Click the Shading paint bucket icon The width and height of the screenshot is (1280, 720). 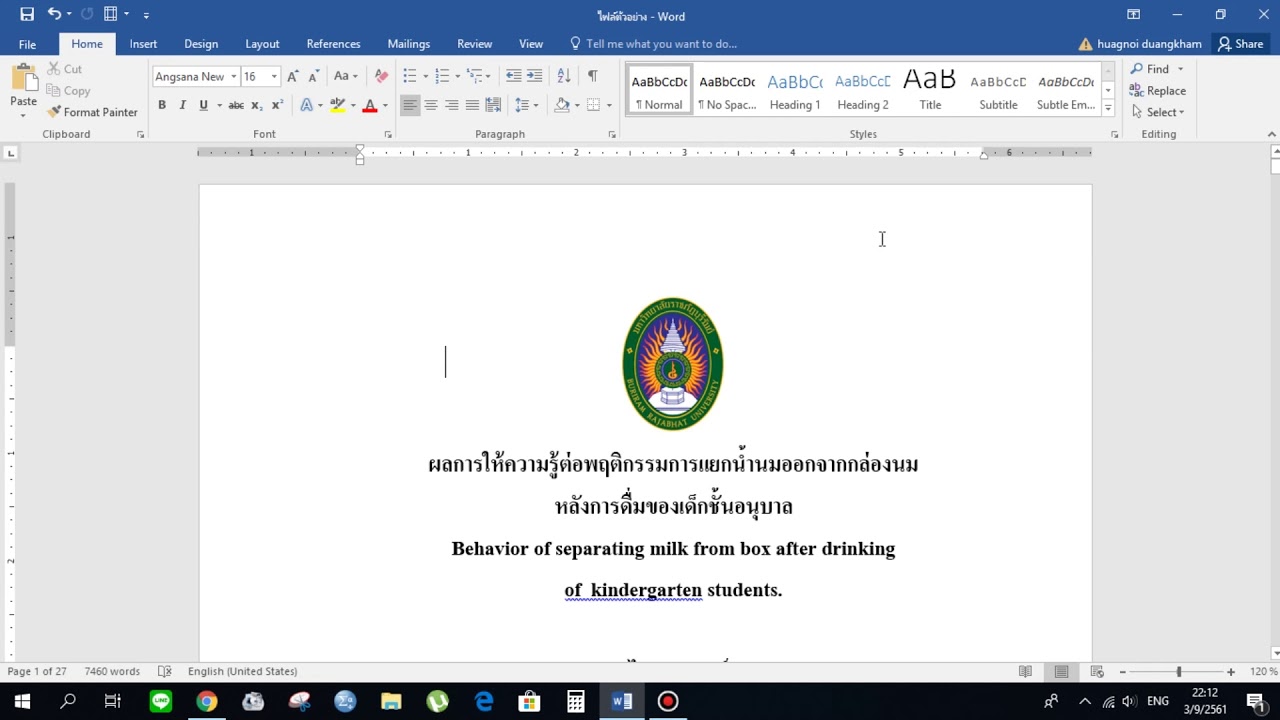pyautogui.click(x=562, y=105)
